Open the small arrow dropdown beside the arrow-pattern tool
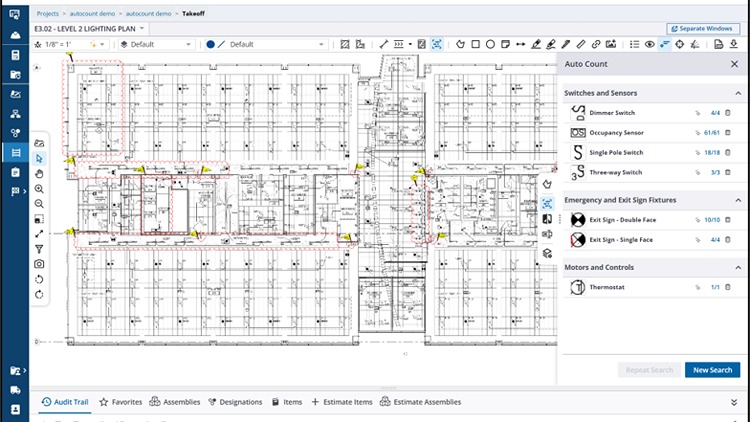The height and width of the screenshot is (422, 750). tap(410, 44)
